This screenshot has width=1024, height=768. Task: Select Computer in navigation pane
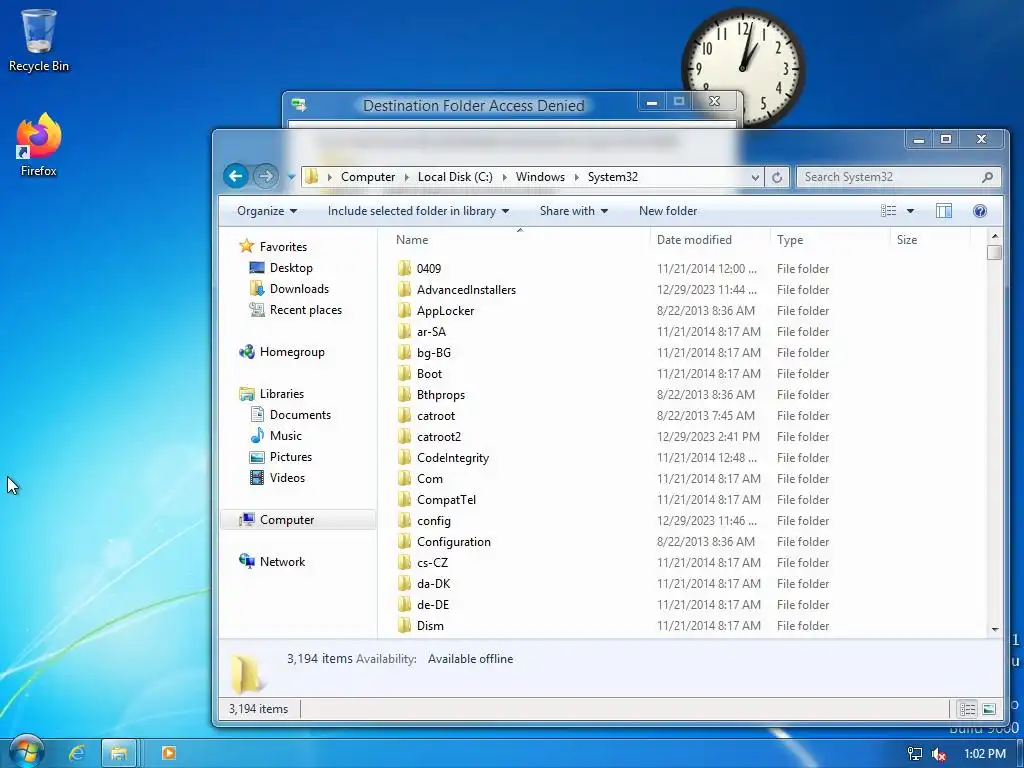(x=298, y=520)
